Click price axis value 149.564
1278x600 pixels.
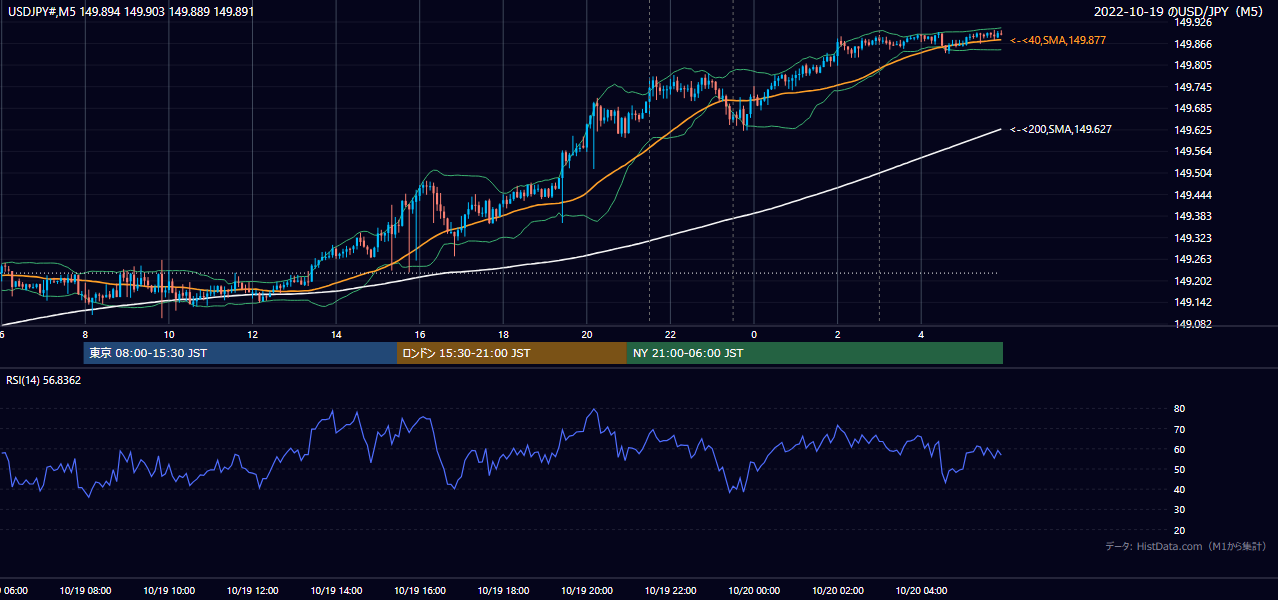coord(1193,151)
